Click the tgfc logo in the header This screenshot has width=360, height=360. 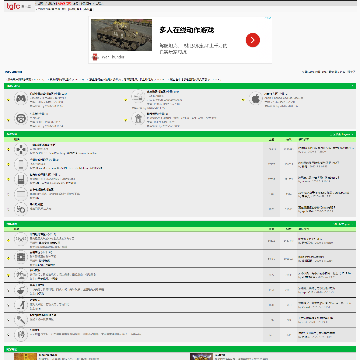point(13,6)
